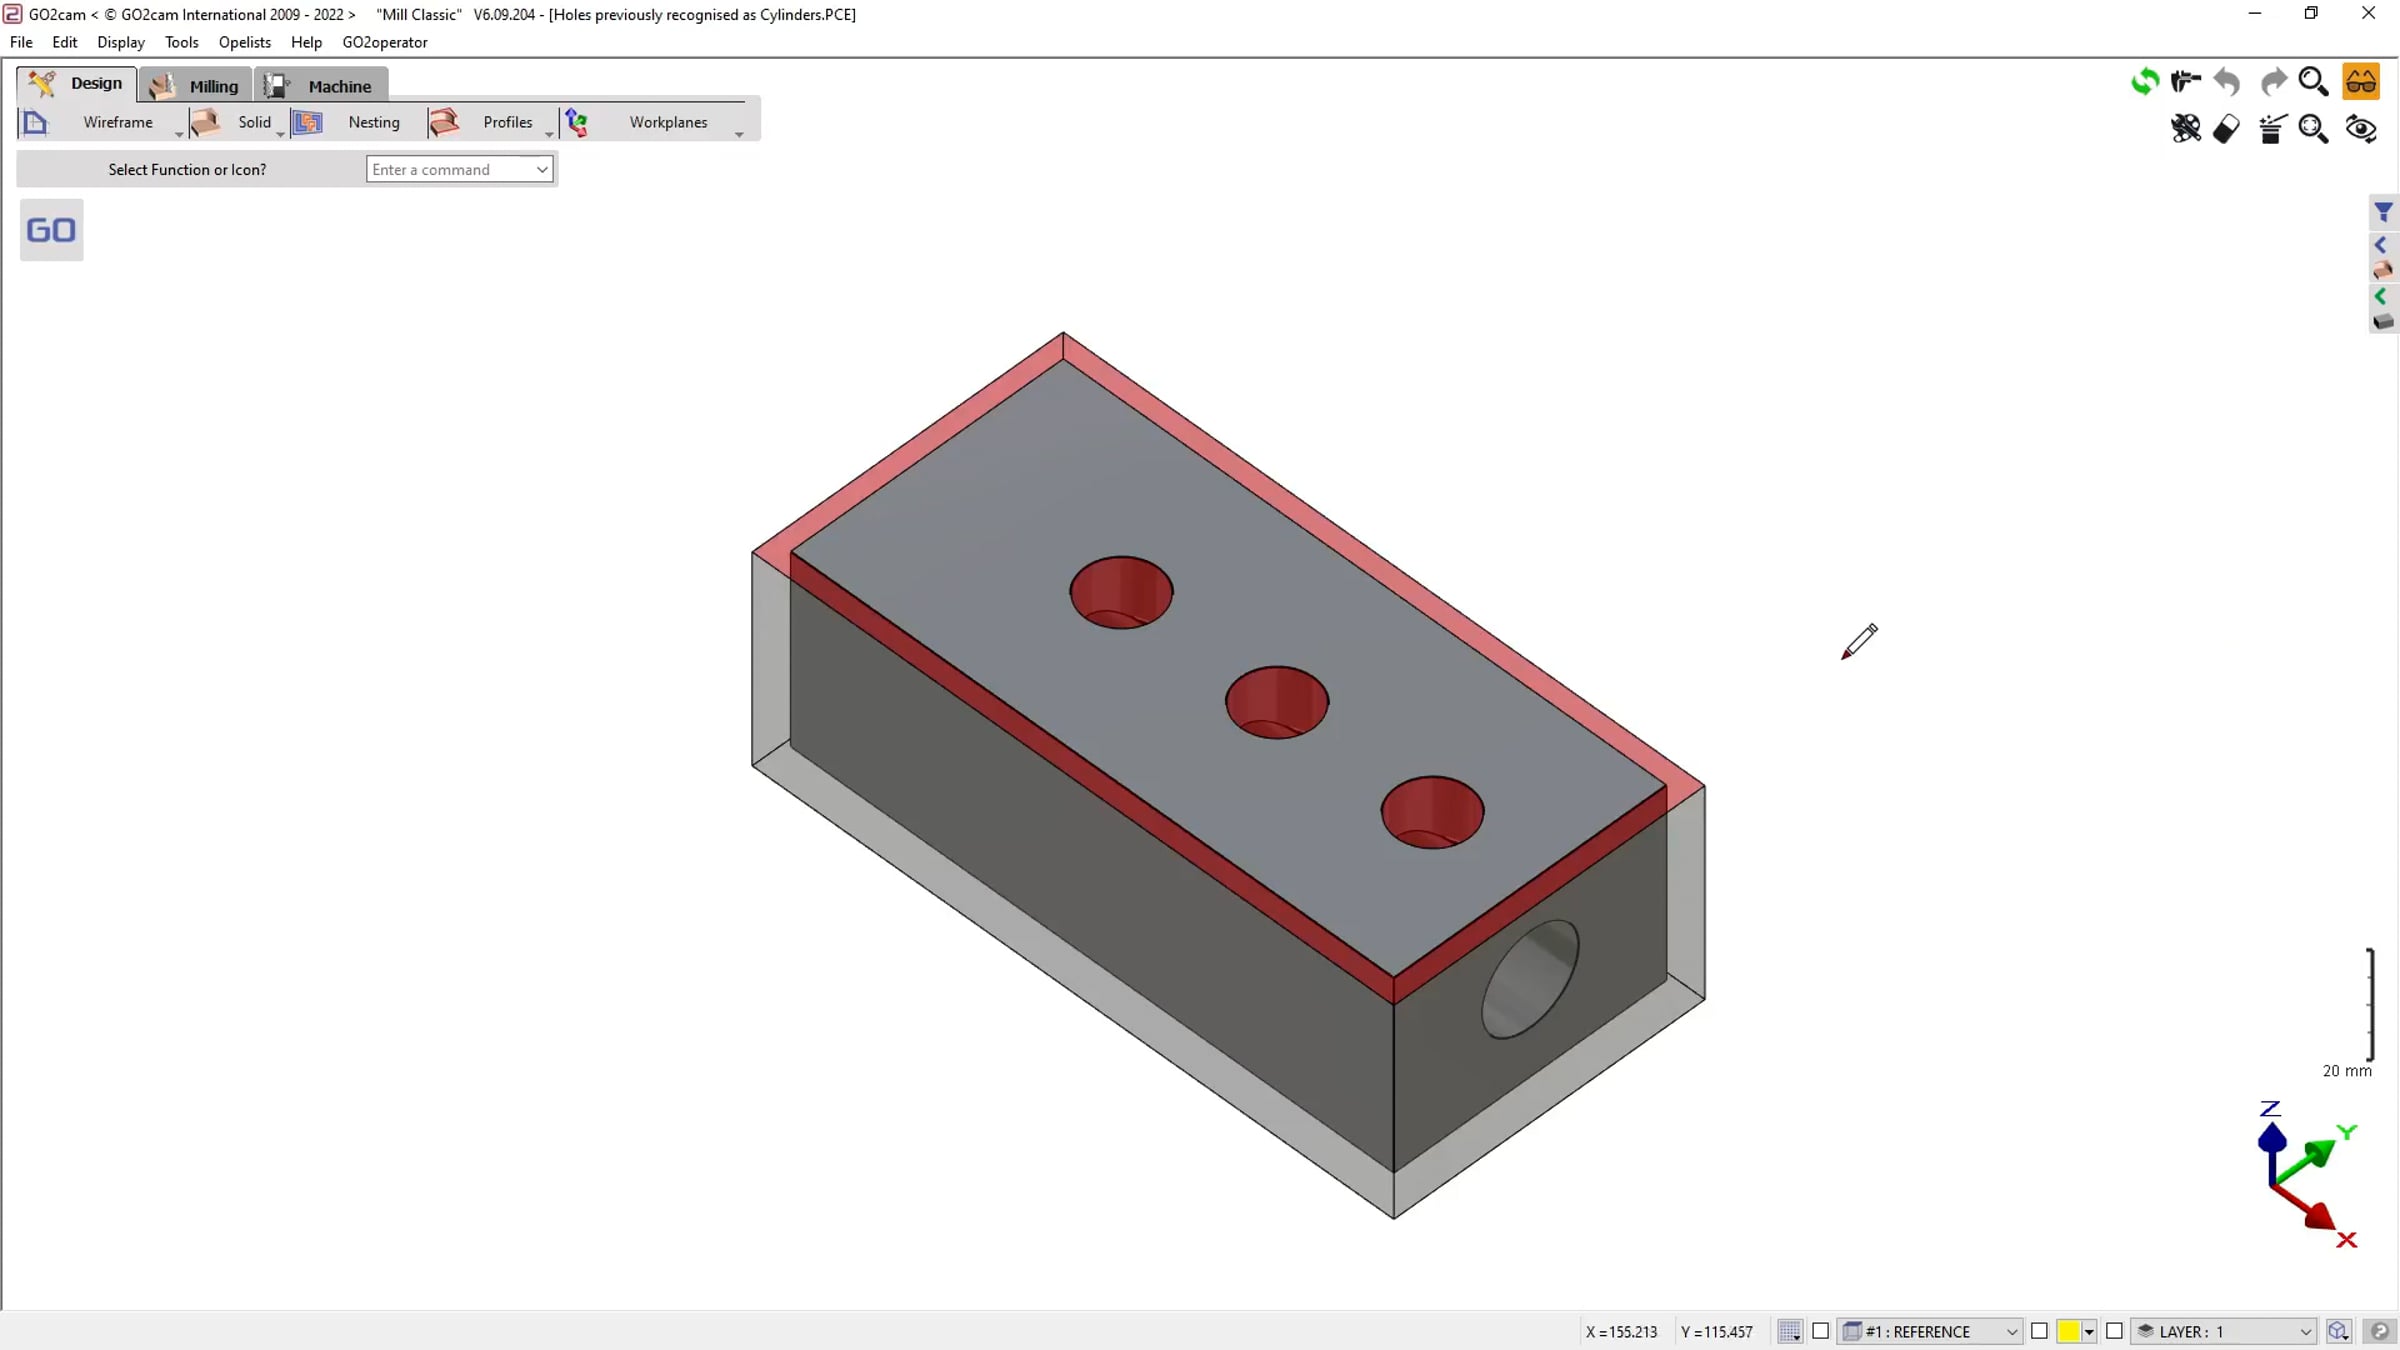2400x1350 pixels.
Task: Open the Workplanes menu label
Action: (x=668, y=122)
